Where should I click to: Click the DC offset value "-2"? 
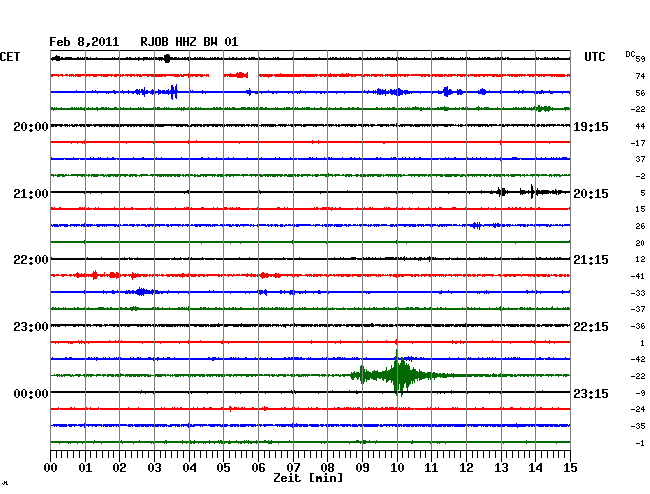point(640,176)
